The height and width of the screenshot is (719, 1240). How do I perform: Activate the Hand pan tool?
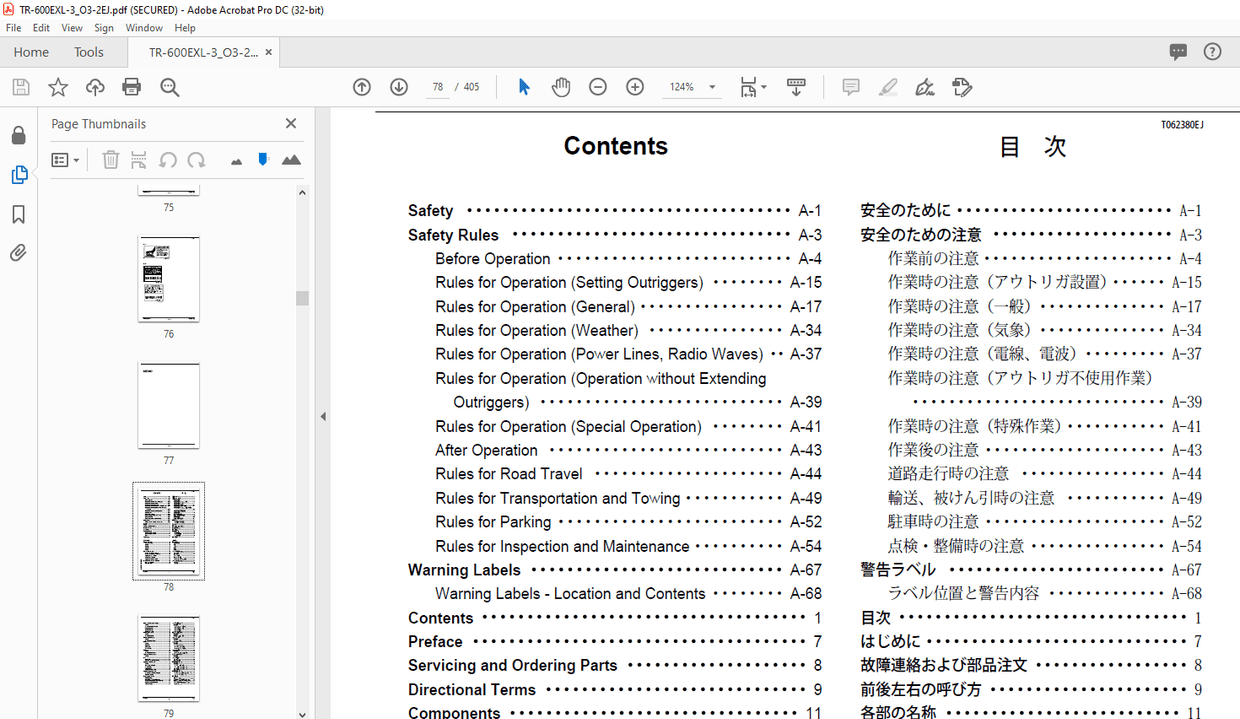(x=561, y=88)
